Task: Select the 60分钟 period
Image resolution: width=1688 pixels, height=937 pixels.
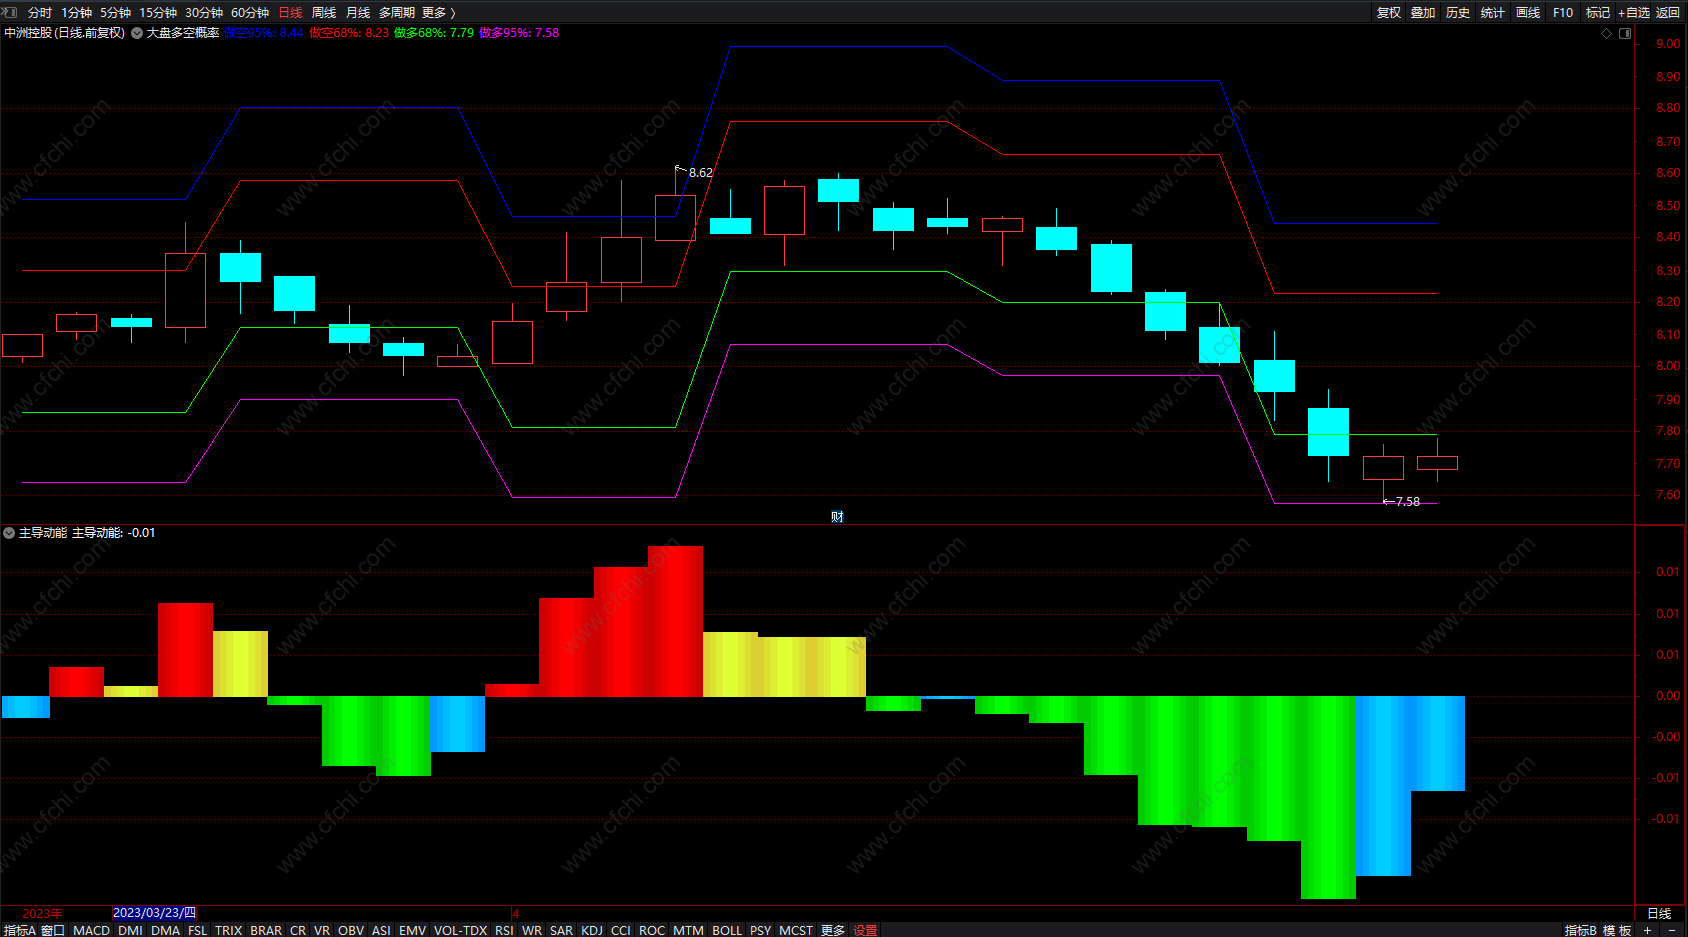Action: point(250,13)
